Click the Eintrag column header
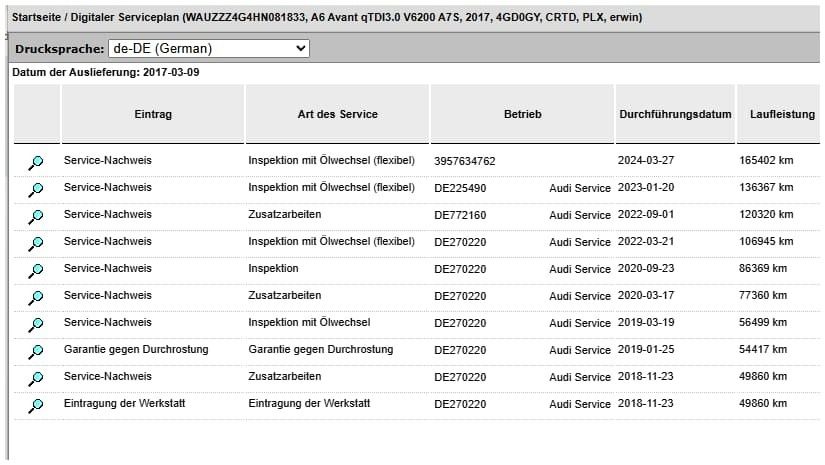This screenshot has height=465, width=825. (x=153, y=114)
